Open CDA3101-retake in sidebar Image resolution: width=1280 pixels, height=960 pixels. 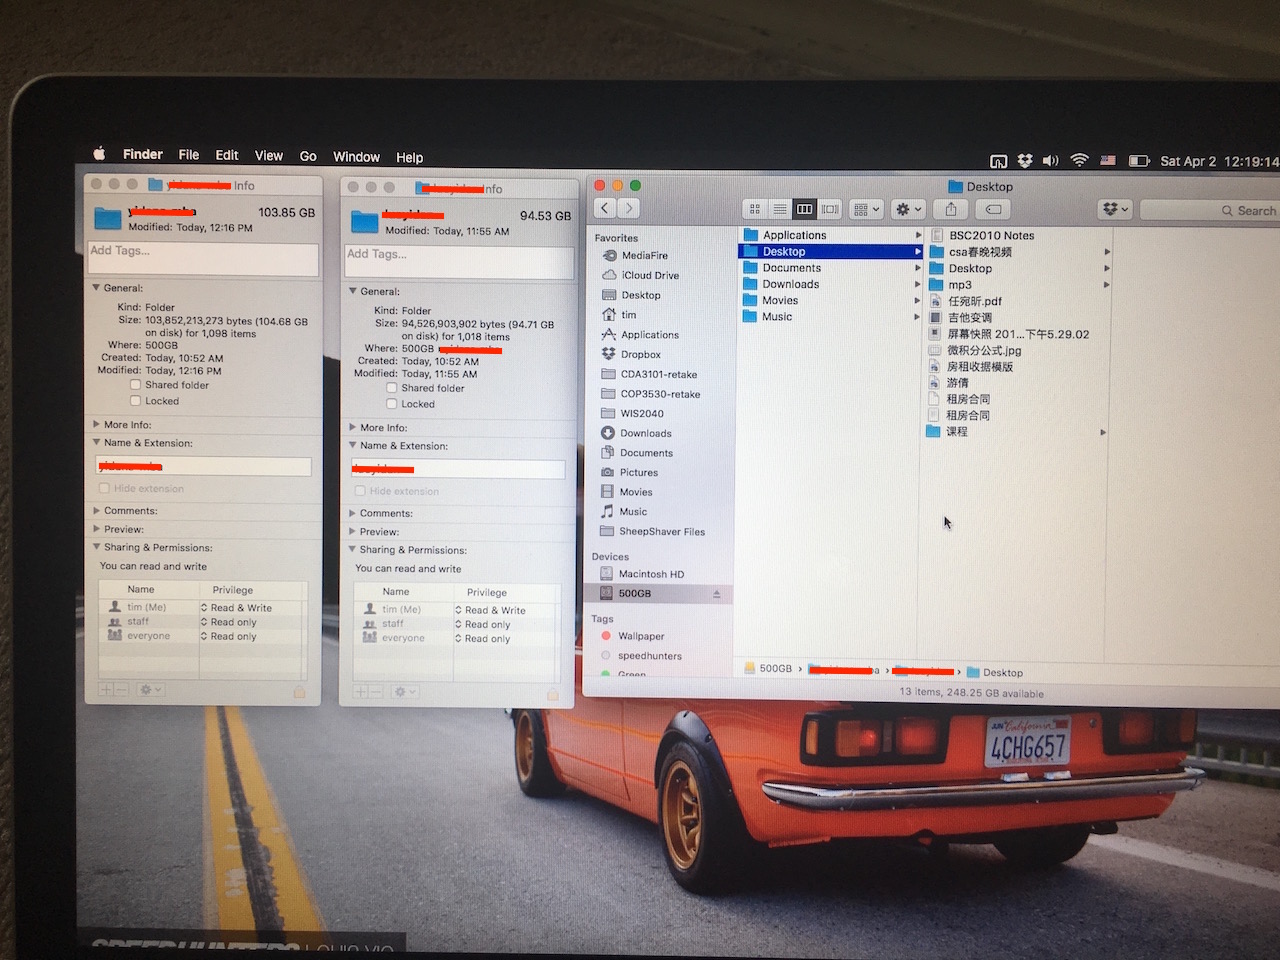[x=659, y=374]
